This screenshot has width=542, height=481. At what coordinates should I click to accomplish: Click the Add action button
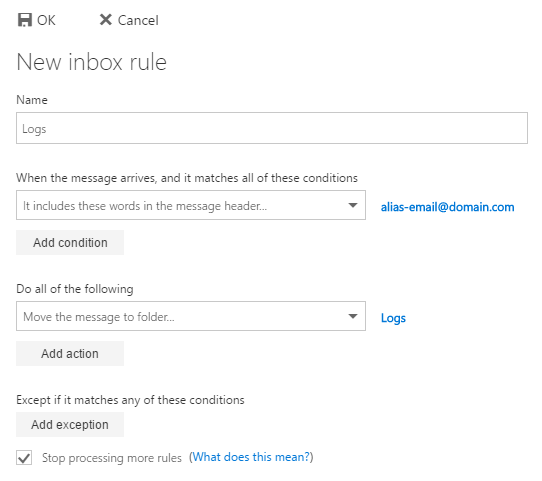pos(70,353)
